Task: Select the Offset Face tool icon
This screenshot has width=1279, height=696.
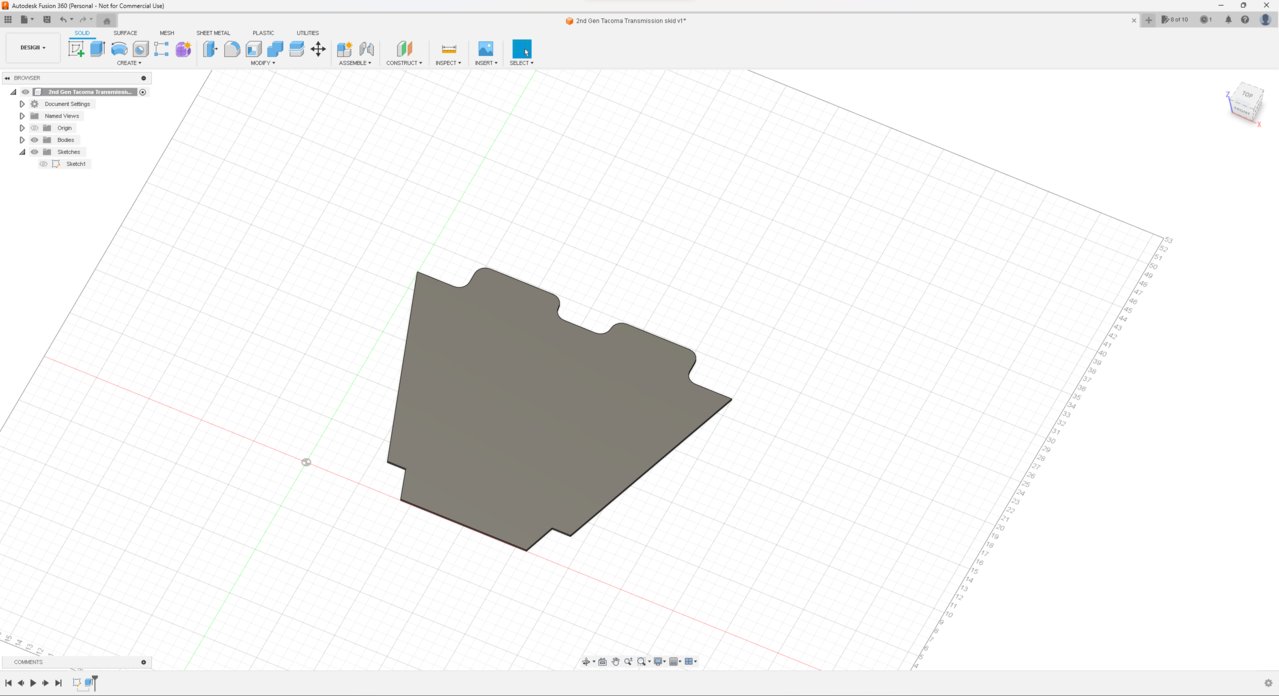Action: tap(297, 49)
